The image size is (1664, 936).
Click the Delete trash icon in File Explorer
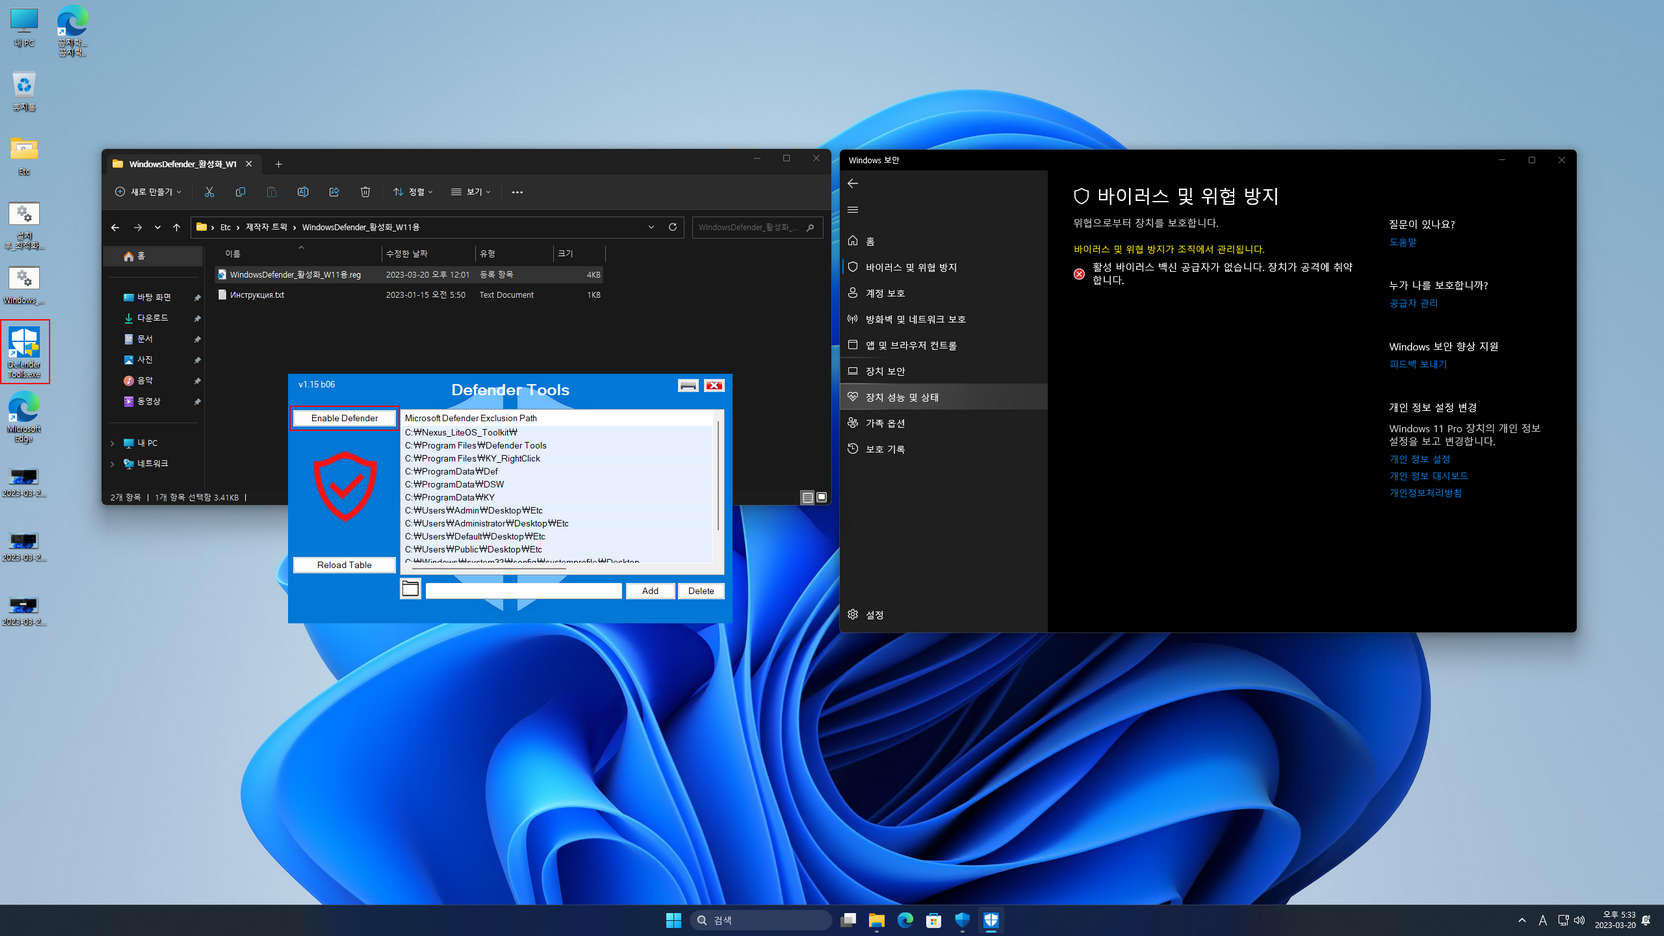(365, 192)
